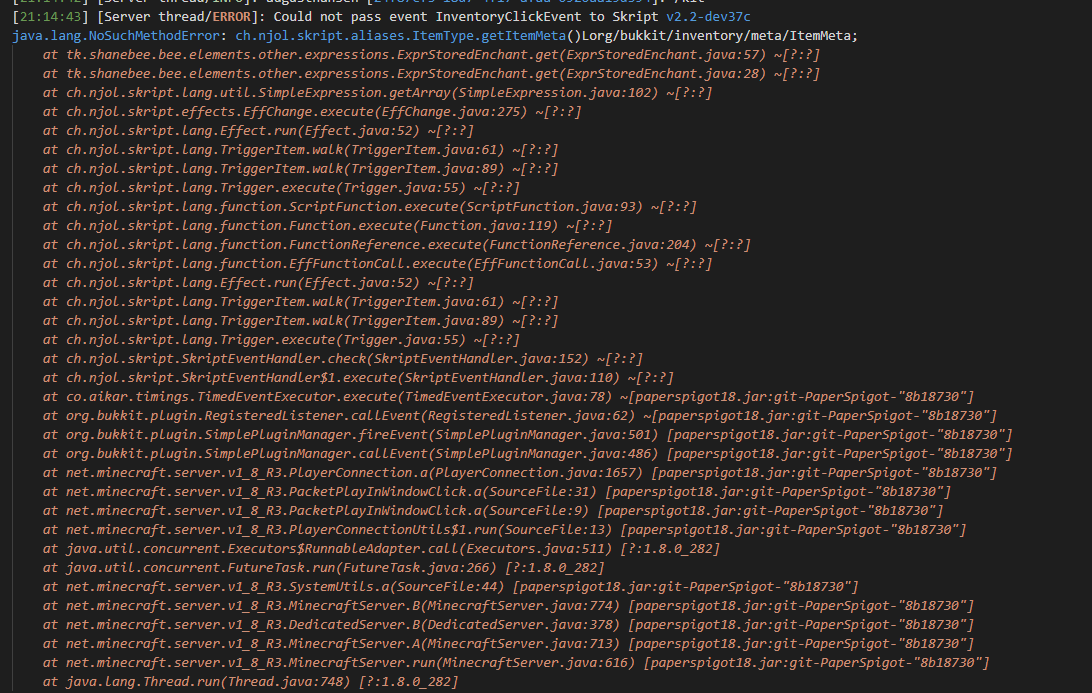1092x693 pixels.
Task: Select the ScriptFunction.java:93 stack frame
Action: 370,207
